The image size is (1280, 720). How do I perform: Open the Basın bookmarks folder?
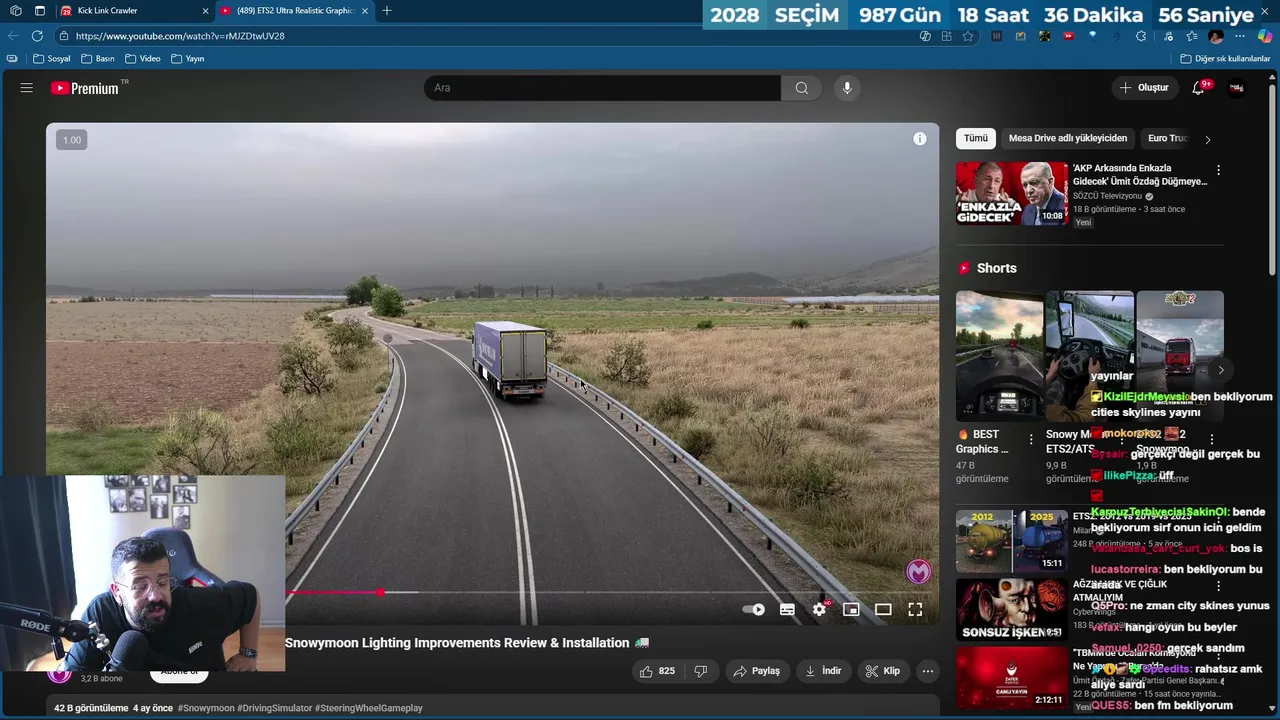pyautogui.click(x=98, y=59)
